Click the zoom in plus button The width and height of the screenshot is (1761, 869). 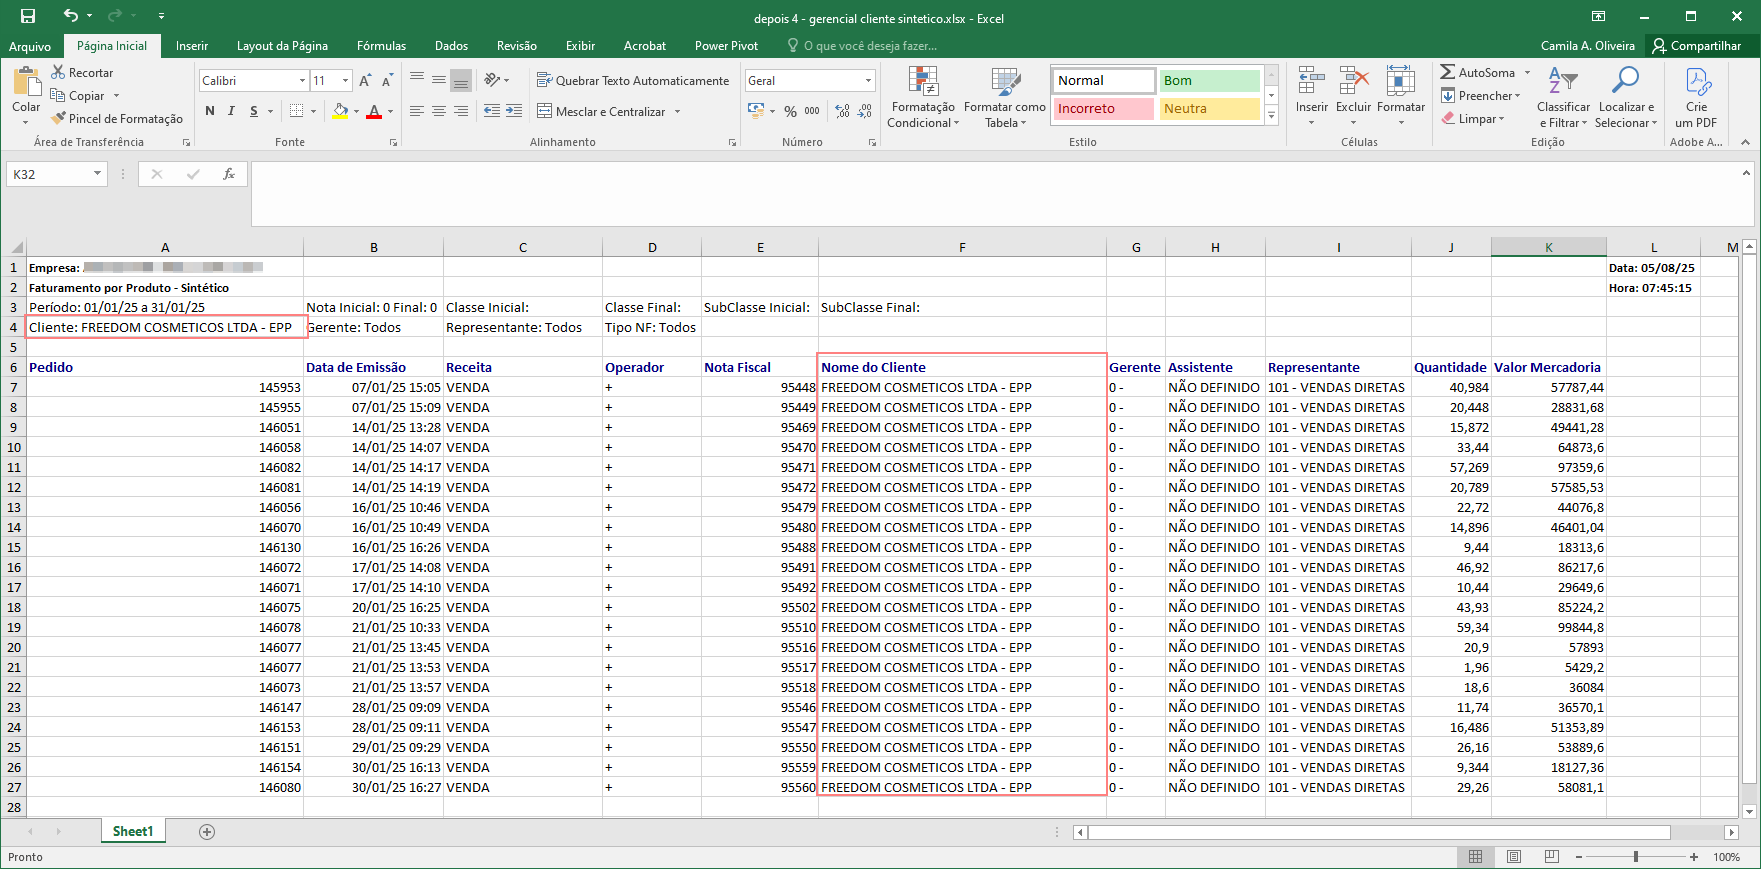click(x=1694, y=857)
